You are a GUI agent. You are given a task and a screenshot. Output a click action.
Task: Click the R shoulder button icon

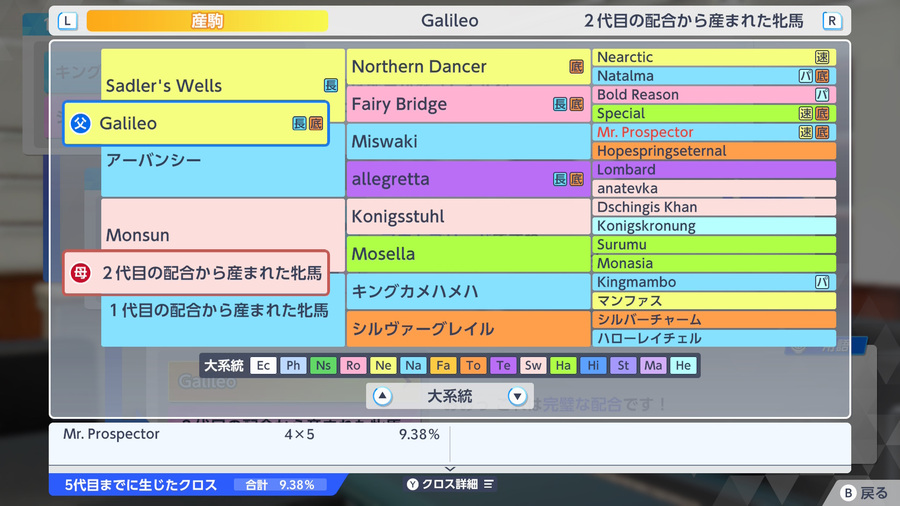832,21
